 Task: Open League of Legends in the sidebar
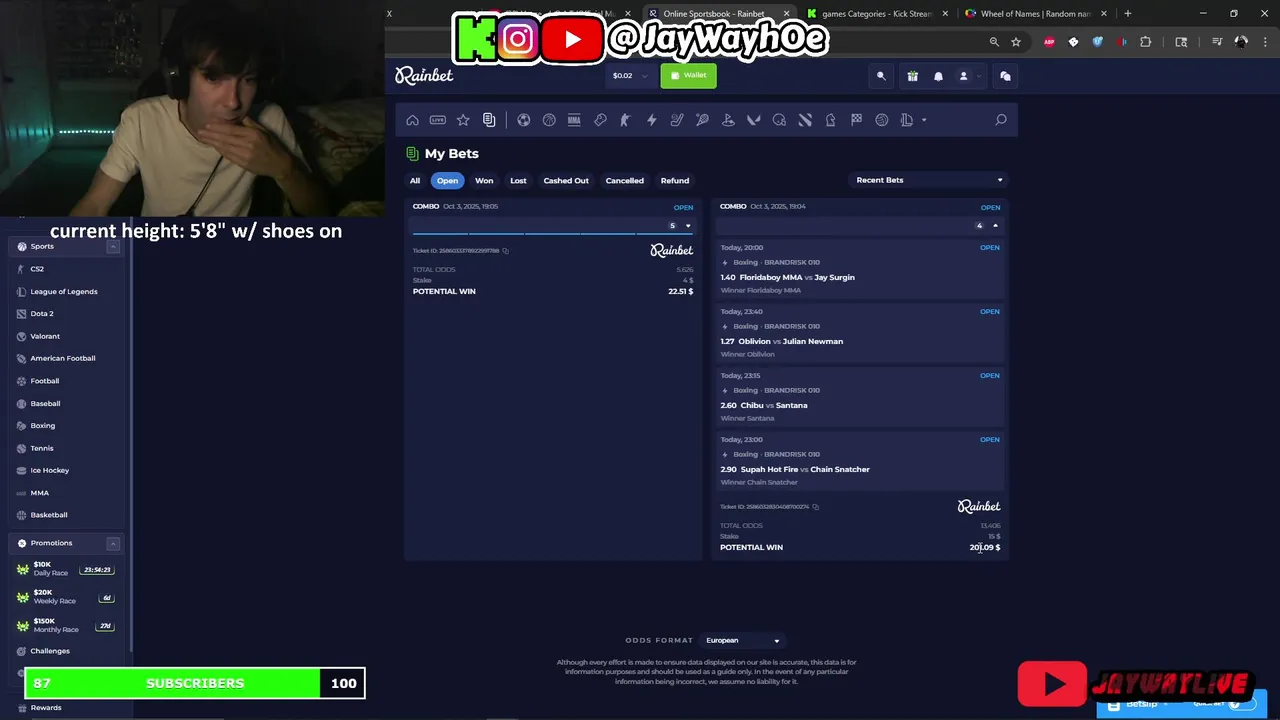[63, 292]
